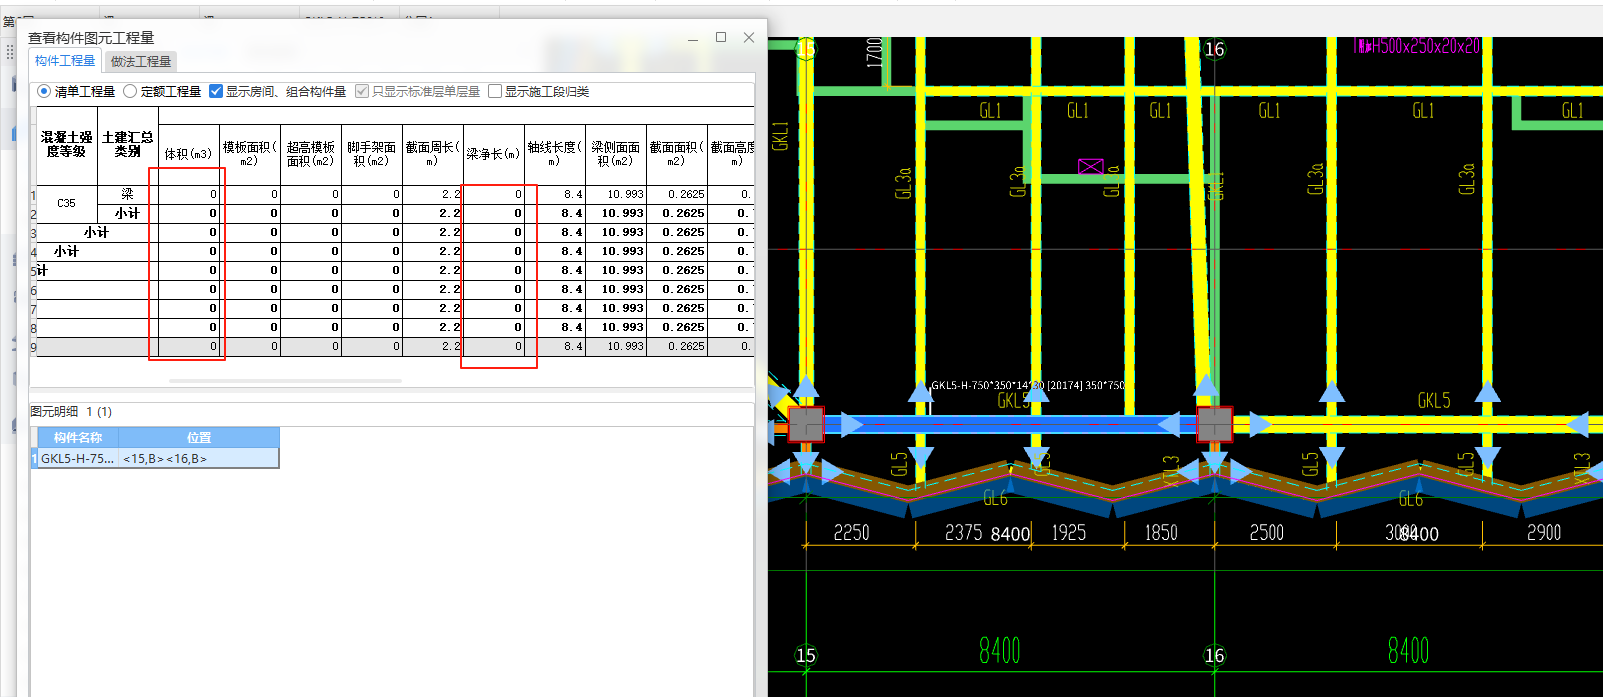Select the 梁 category cell in row 1
This screenshot has height=697, width=1603.
point(128,194)
